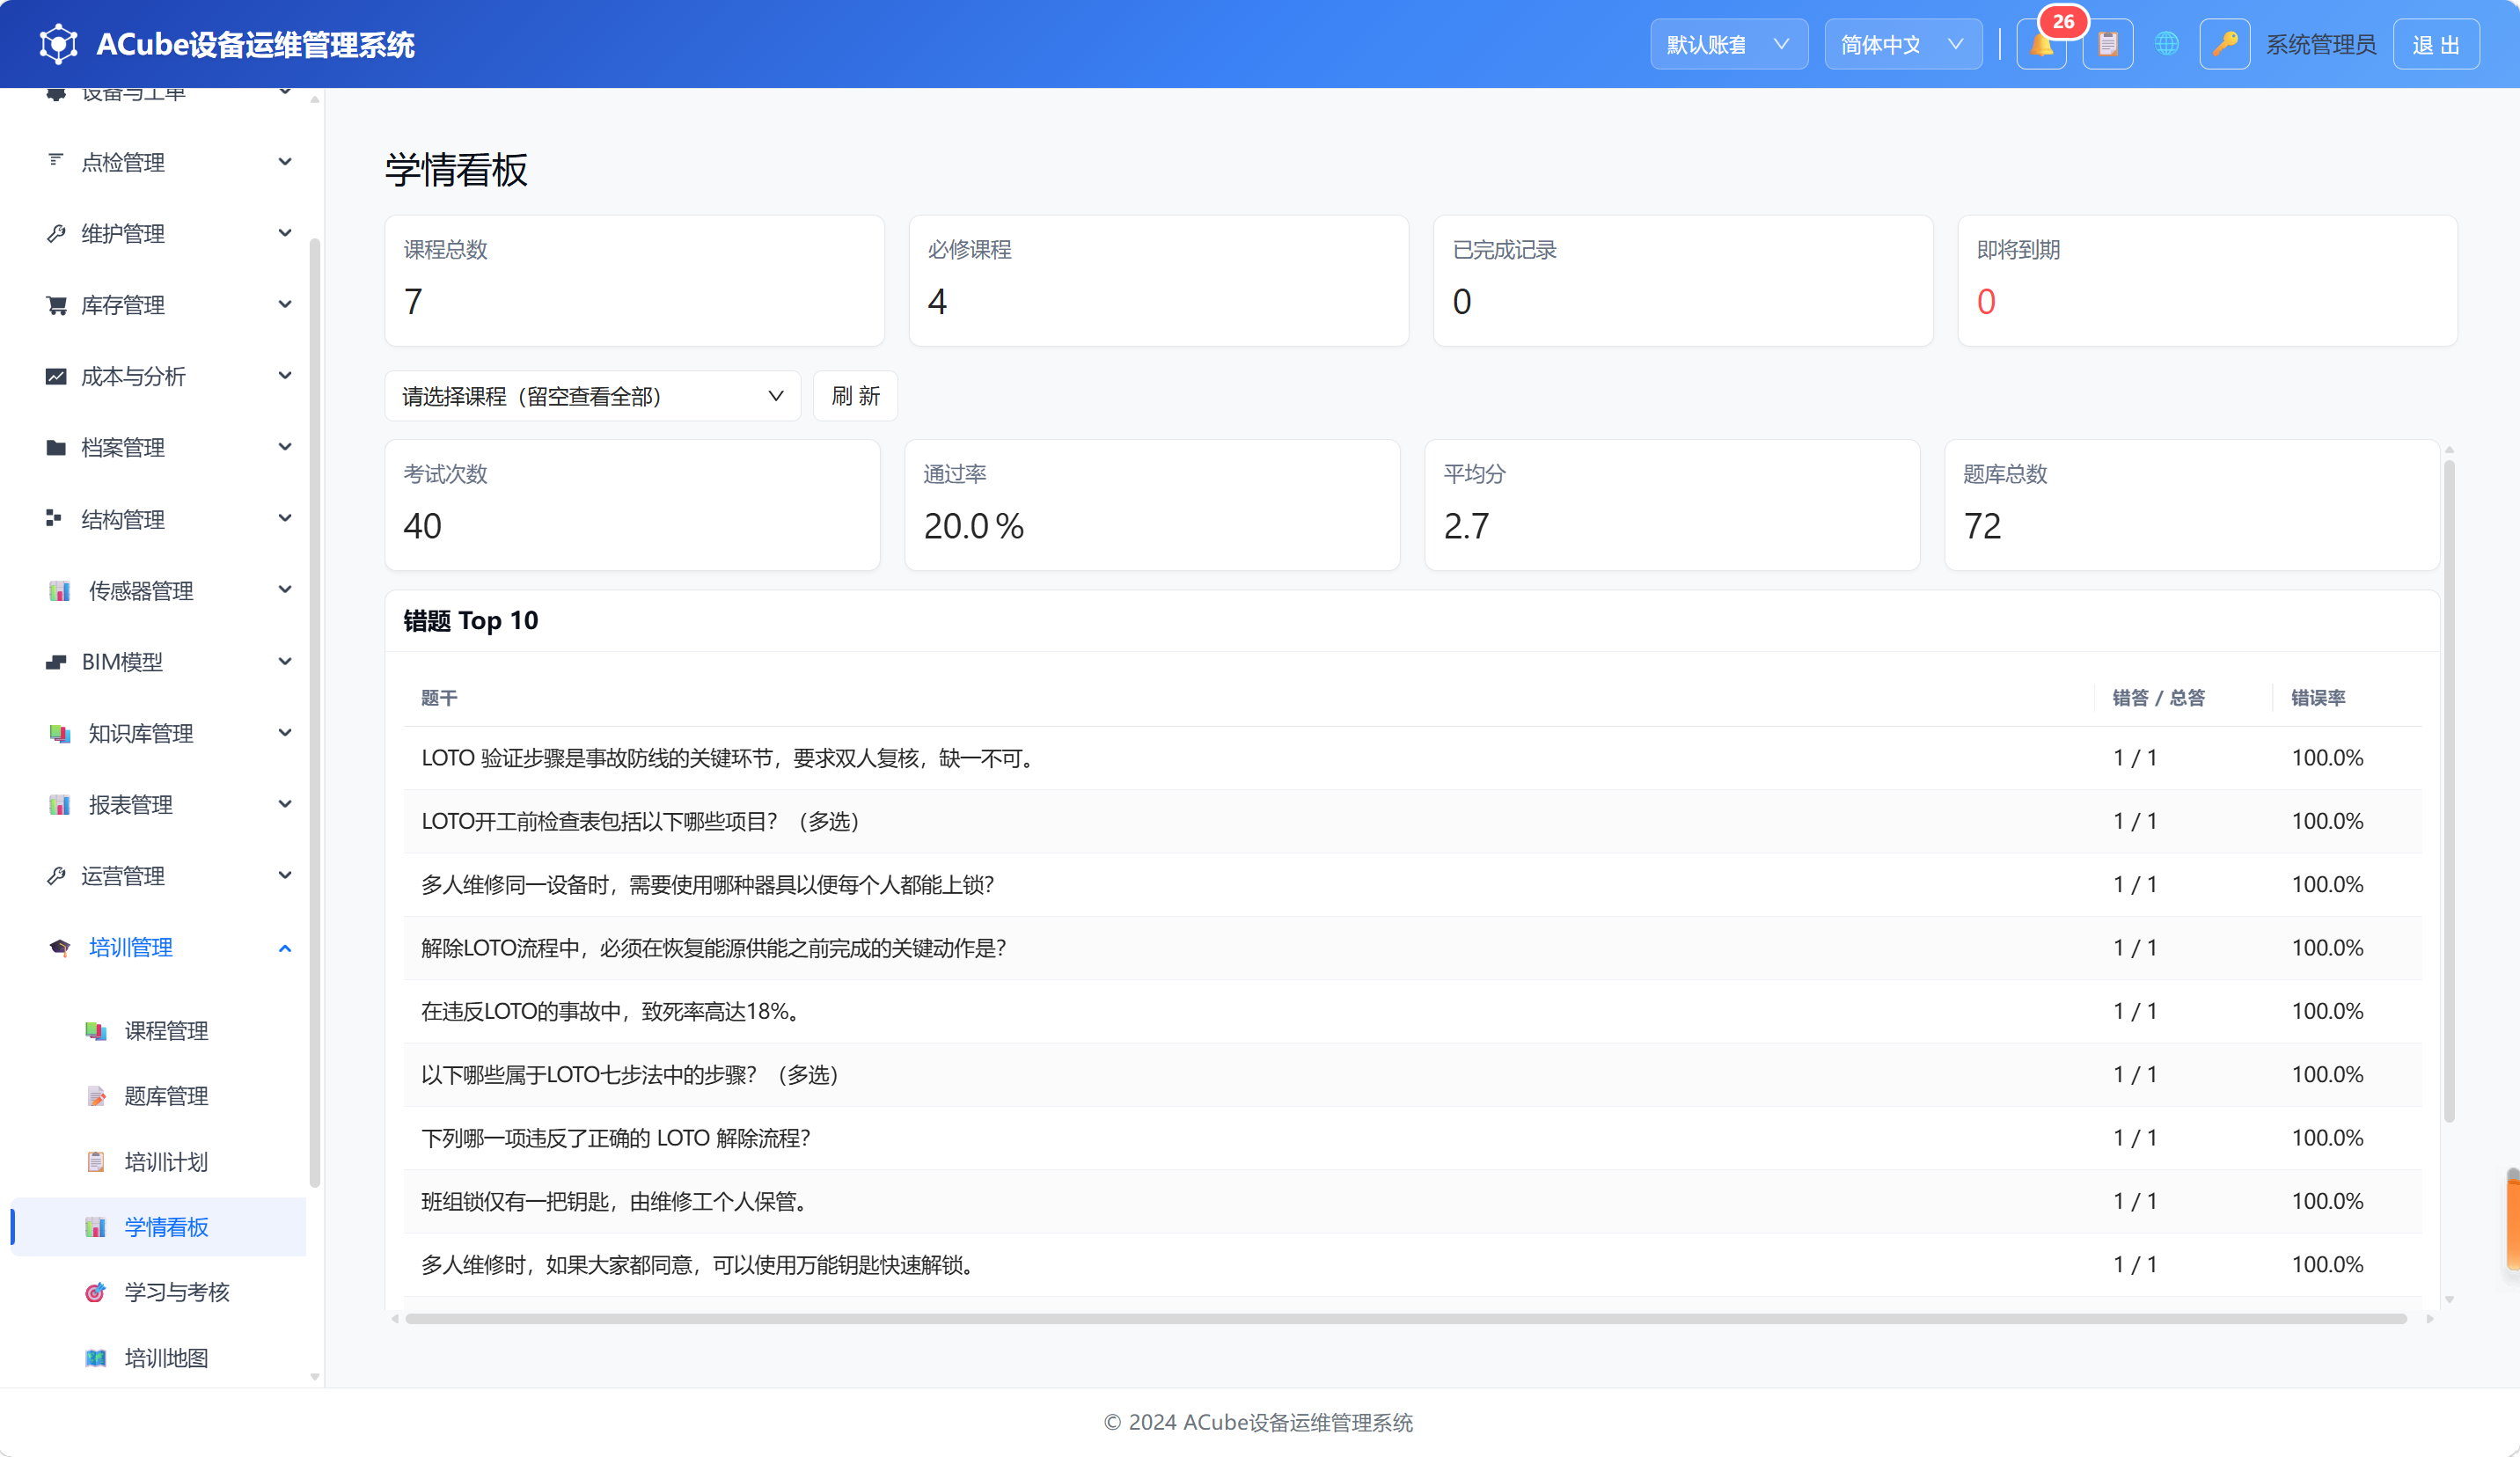Viewport: 2520px width, 1457px height.
Task: Open the 默认账套 dropdown
Action: (x=1729, y=44)
